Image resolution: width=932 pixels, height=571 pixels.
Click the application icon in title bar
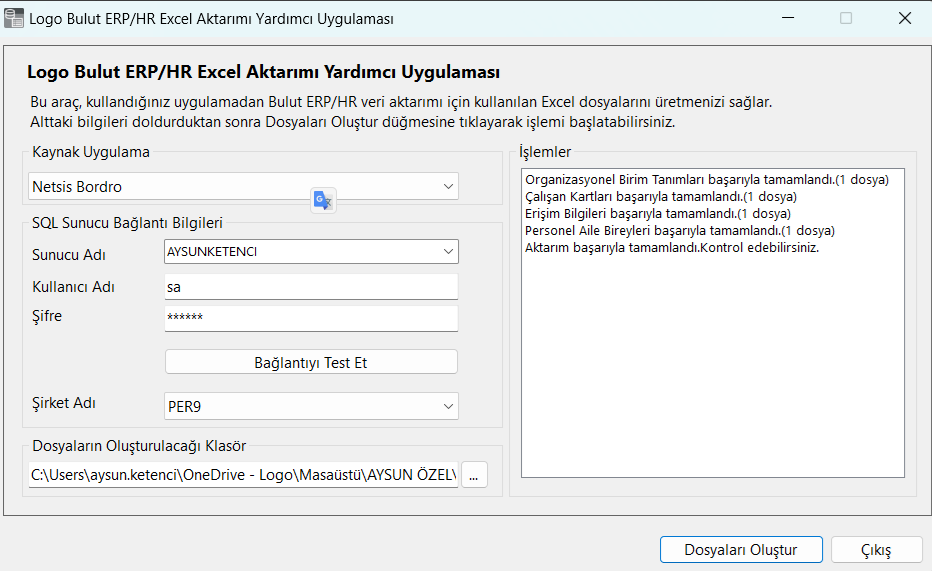click(x=14, y=18)
